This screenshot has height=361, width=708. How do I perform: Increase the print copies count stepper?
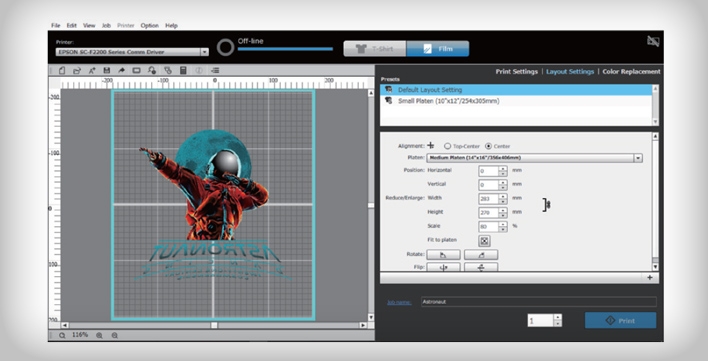558,317
